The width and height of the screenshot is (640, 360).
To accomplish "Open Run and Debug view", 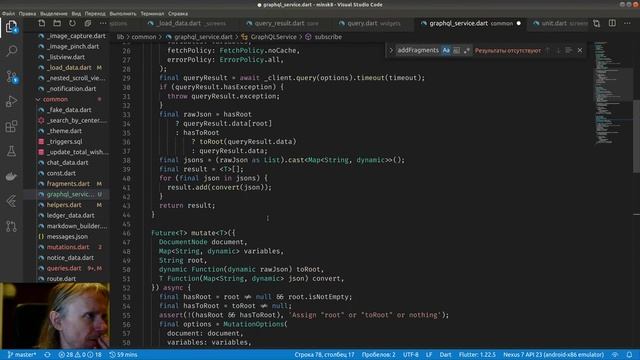I will [x=11, y=101].
